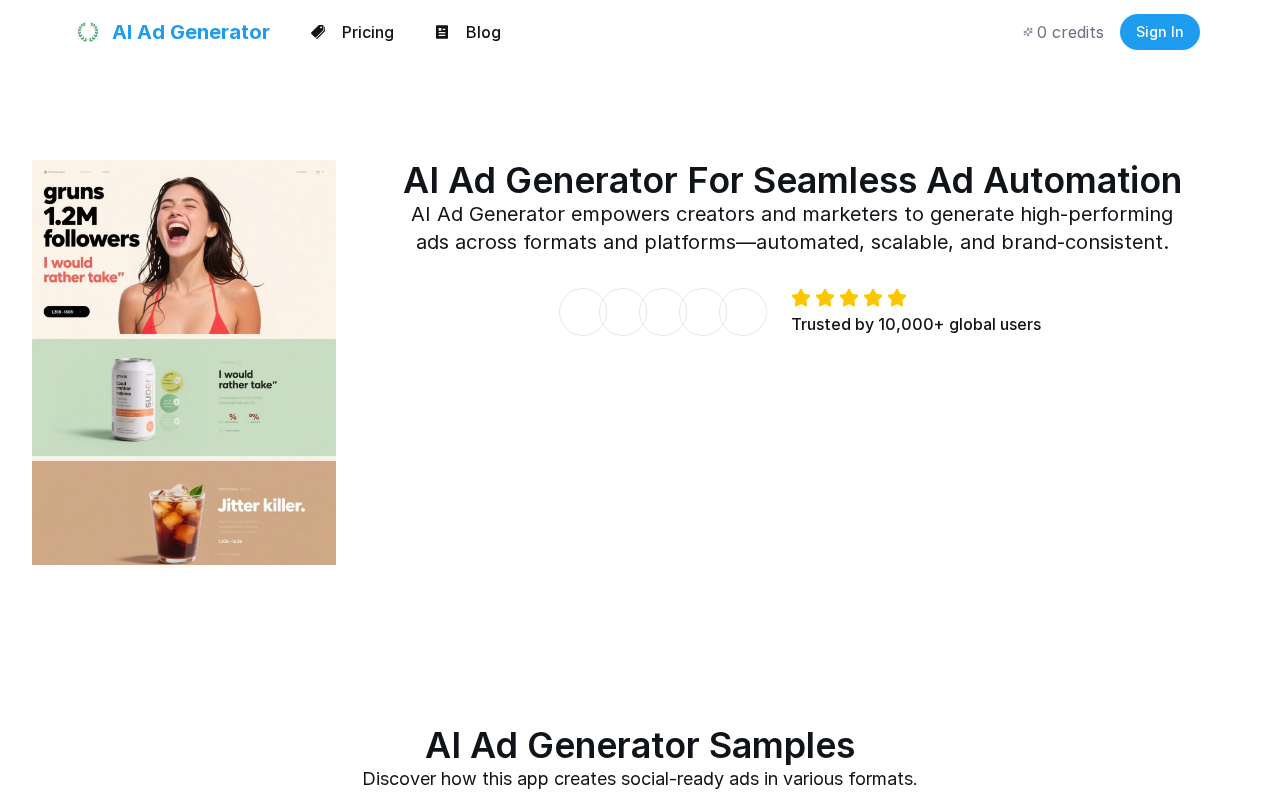Click the first yellow rating star

pyautogui.click(x=801, y=298)
